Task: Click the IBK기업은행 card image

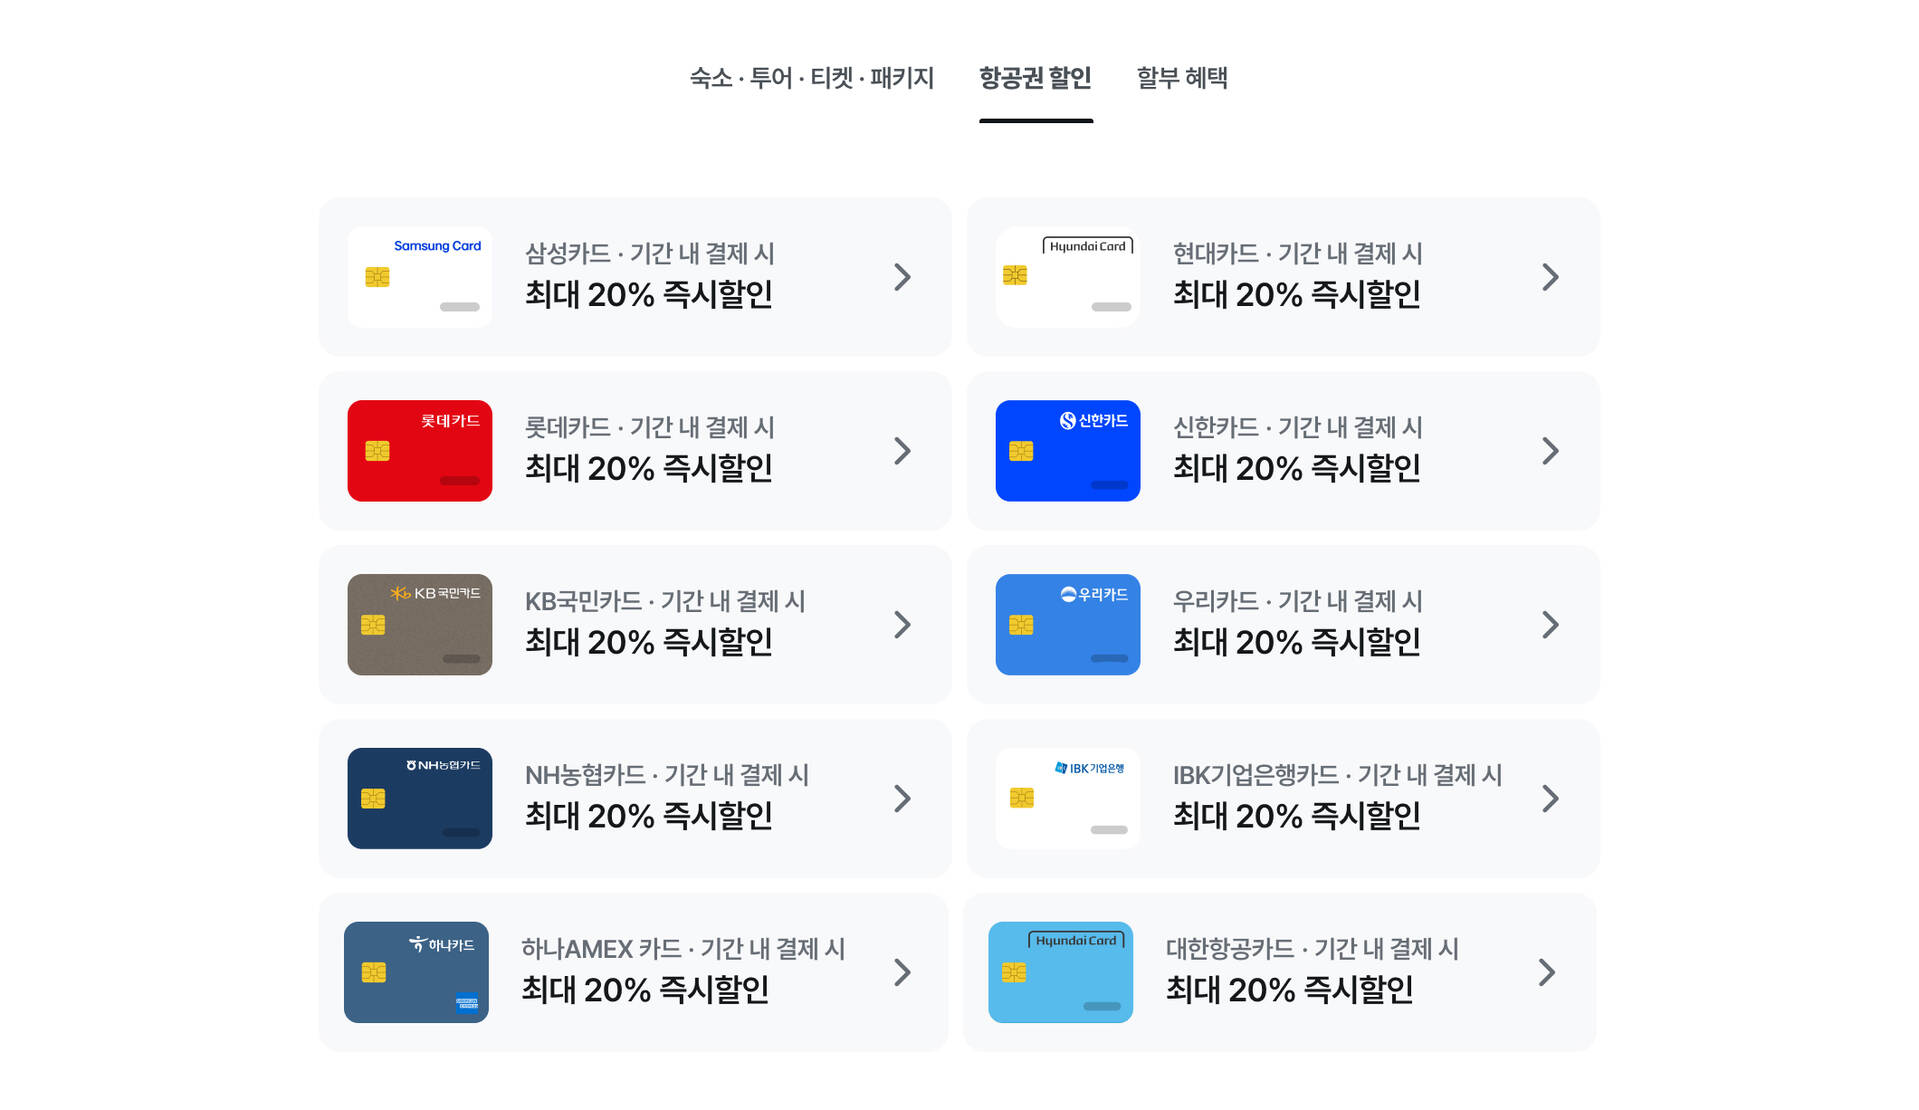Action: (1067, 799)
